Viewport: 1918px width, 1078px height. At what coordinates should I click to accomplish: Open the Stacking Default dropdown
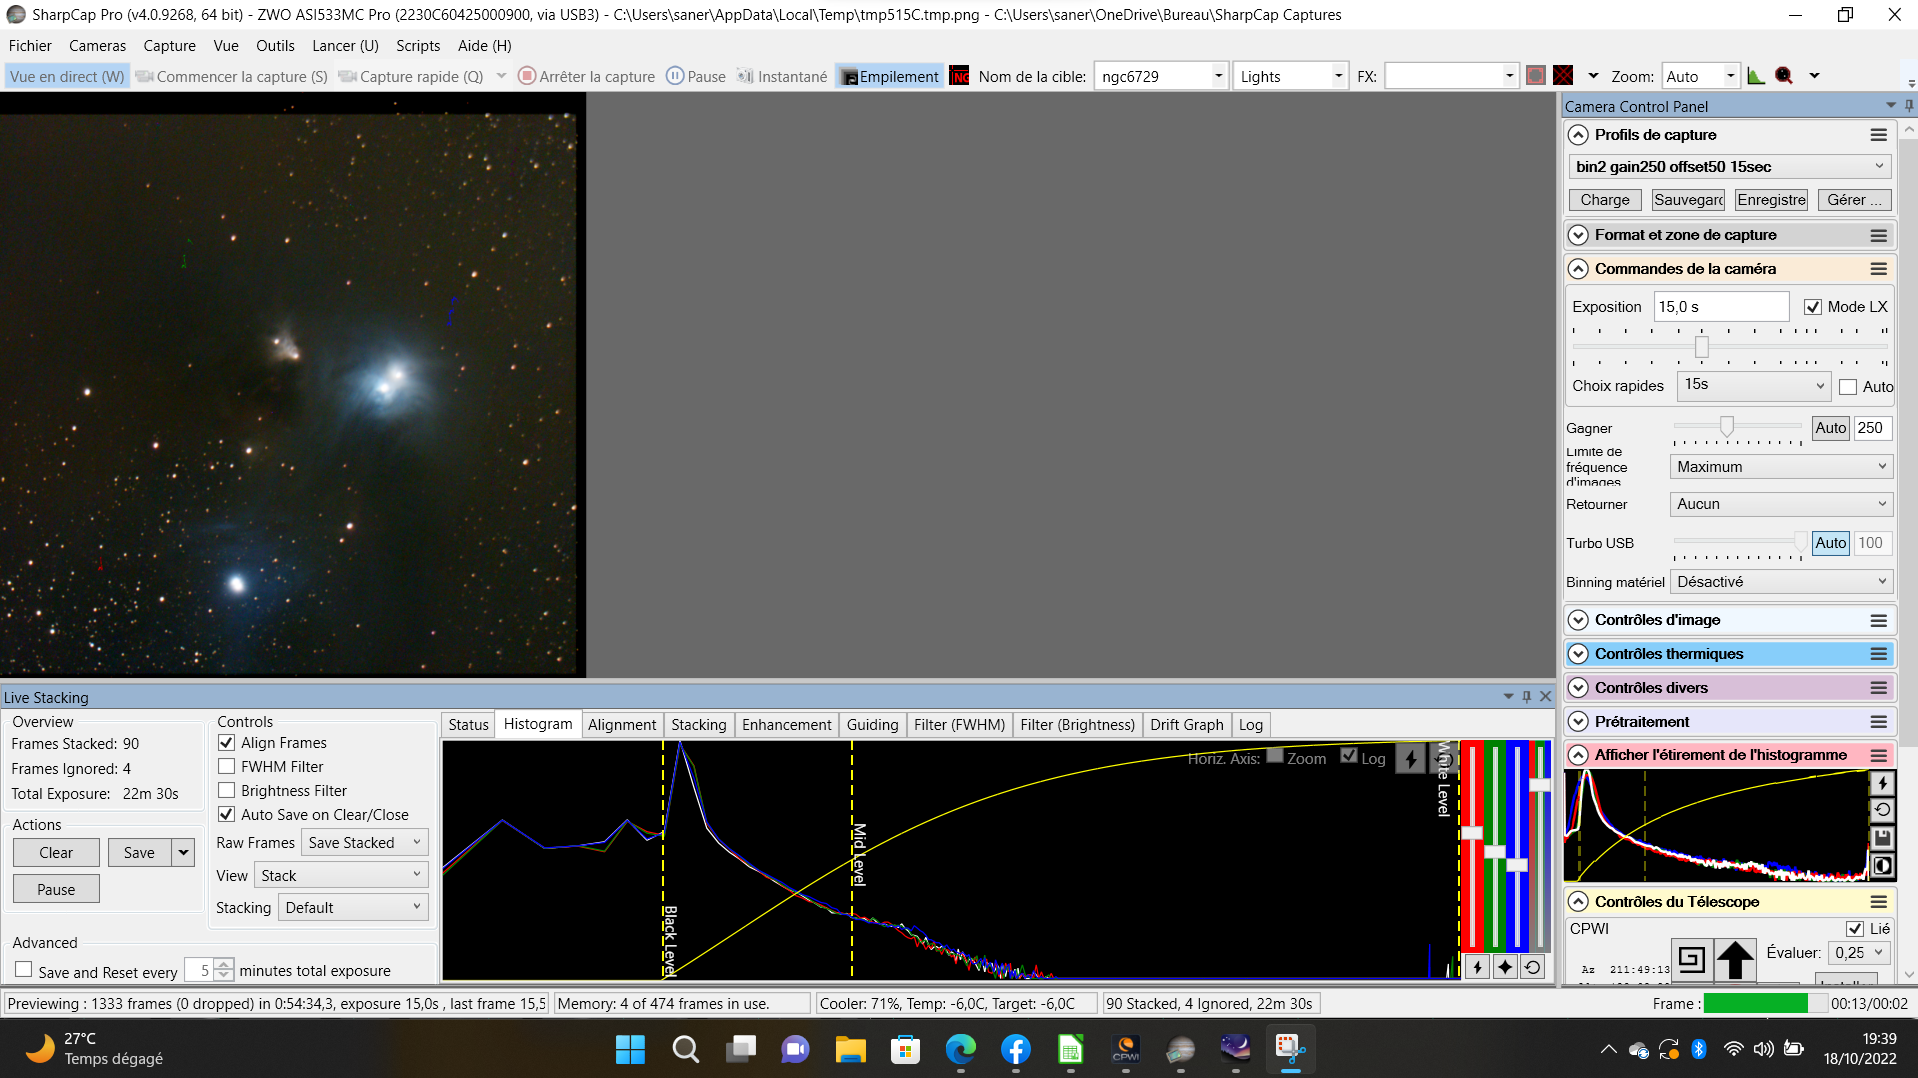click(x=353, y=908)
